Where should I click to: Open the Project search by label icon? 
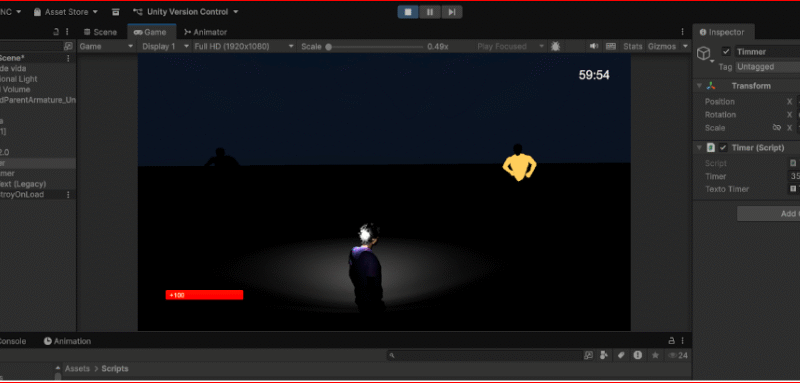621,355
